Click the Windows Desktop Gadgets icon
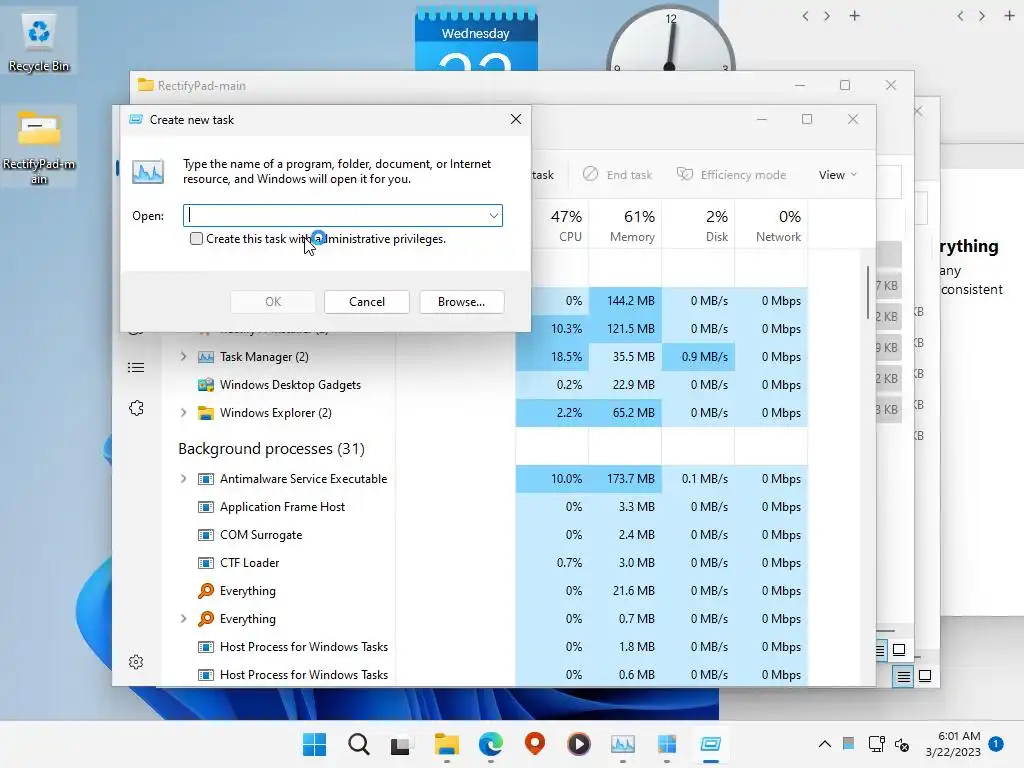 point(206,385)
